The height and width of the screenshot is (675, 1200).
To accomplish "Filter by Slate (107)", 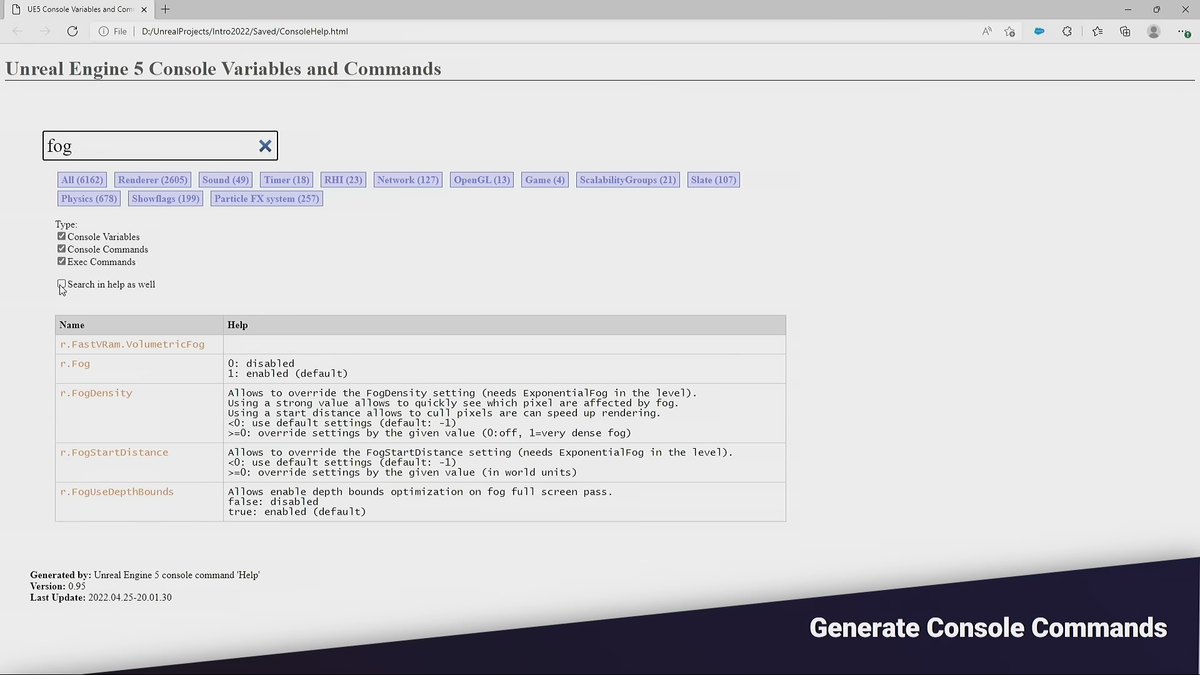I will pyautogui.click(x=713, y=180).
